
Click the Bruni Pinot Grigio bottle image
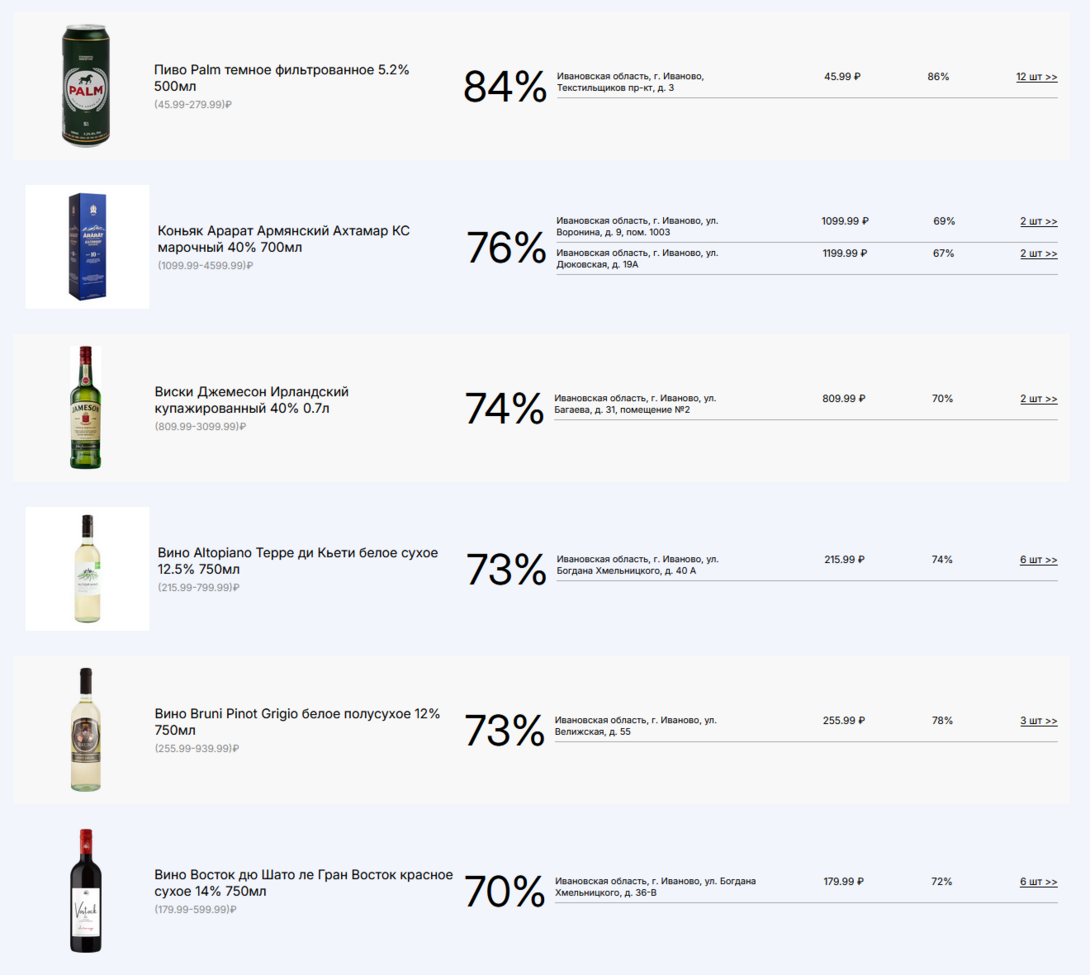(86, 730)
